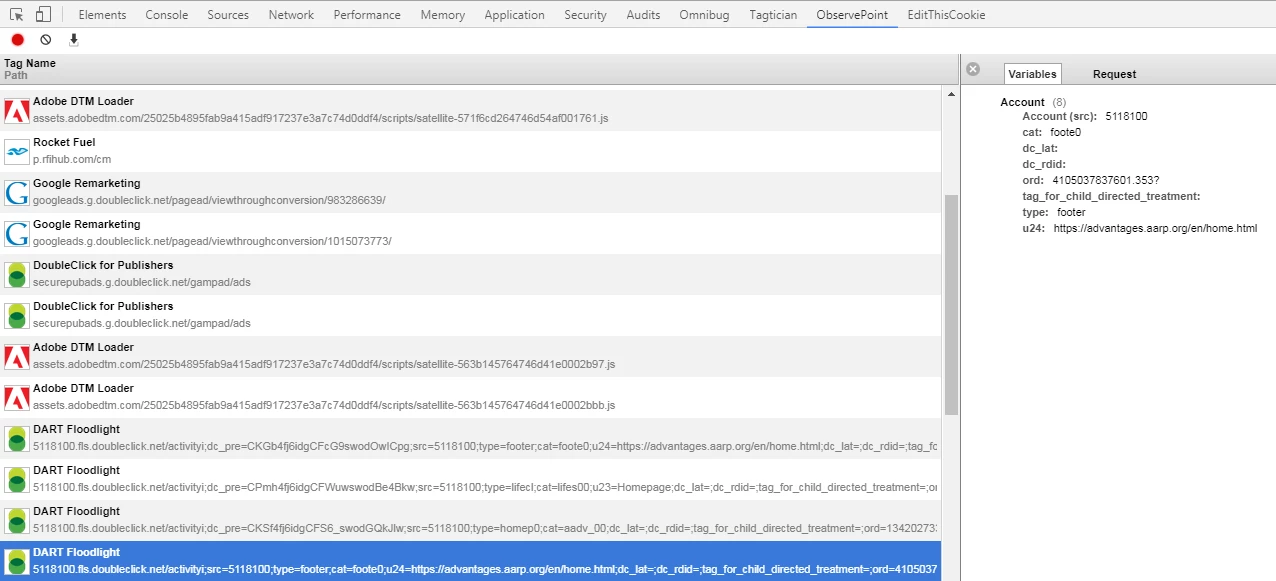
Task: Open the Performance tab
Action: [367, 15]
